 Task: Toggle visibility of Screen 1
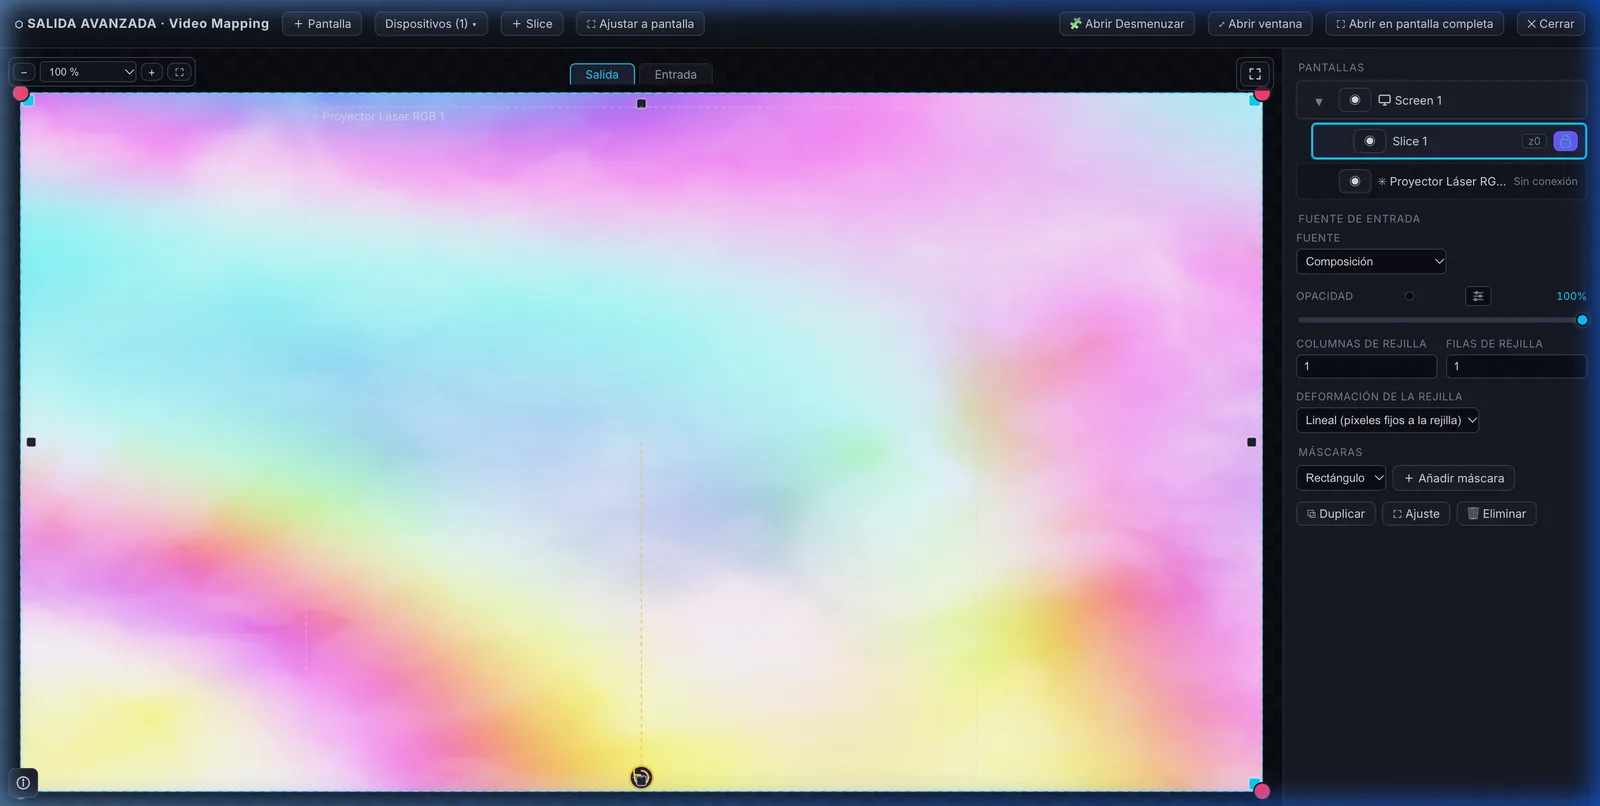(x=1355, y=100)
